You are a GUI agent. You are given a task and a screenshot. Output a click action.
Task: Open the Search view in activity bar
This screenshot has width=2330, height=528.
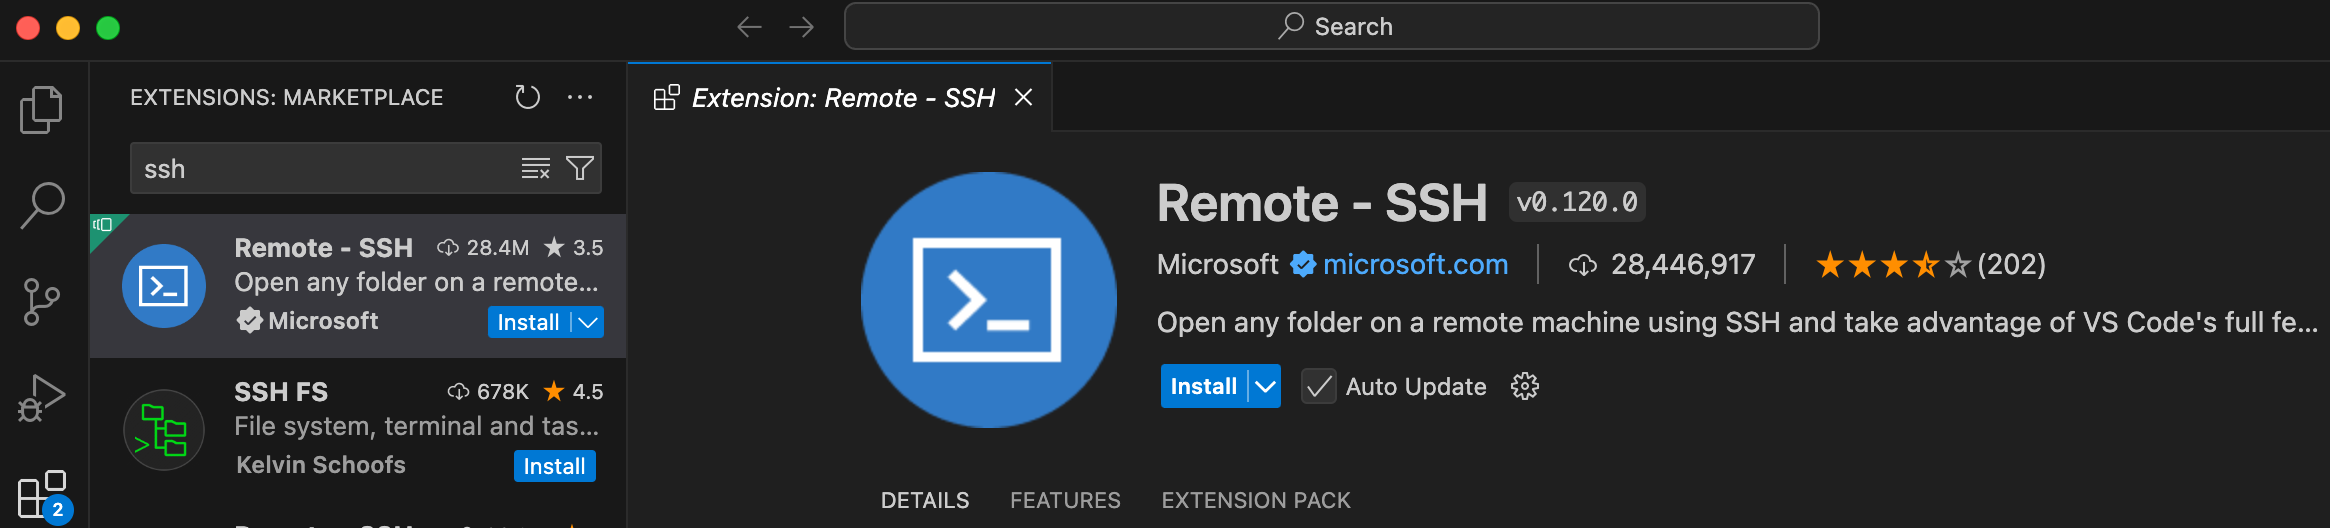[42, 206]
